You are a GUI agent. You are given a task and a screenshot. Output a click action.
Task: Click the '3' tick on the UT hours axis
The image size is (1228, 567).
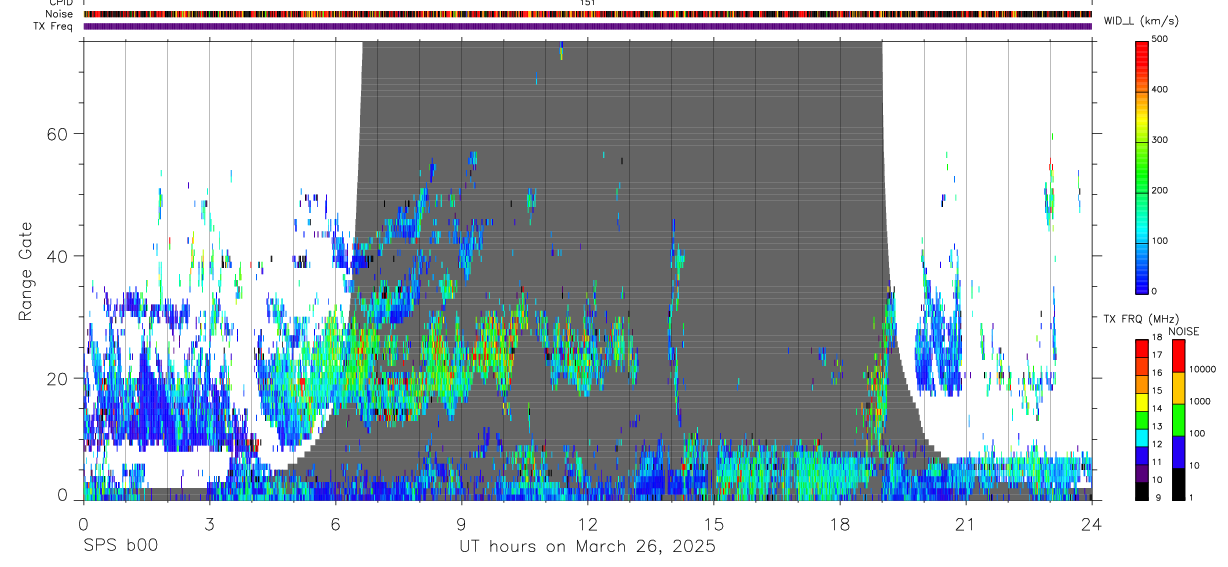pos(209,523)
